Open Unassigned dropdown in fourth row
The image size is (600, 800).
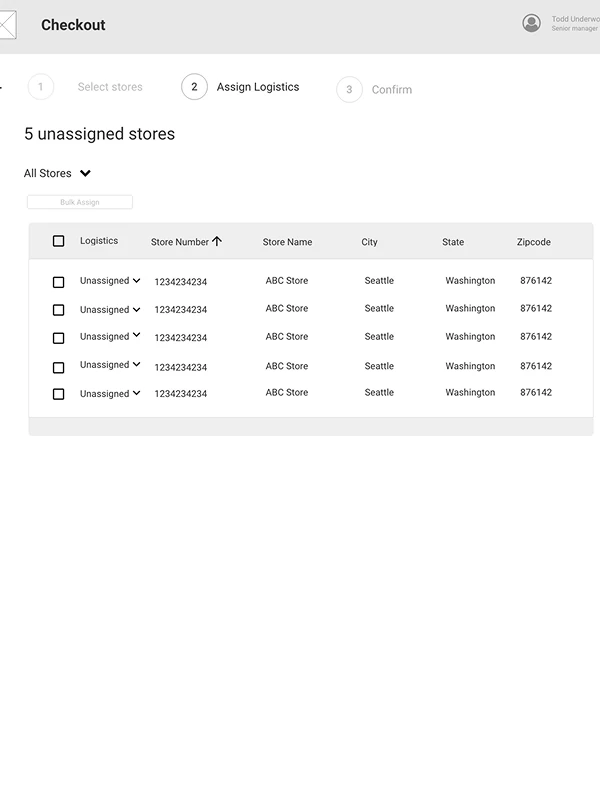[110, 365]
